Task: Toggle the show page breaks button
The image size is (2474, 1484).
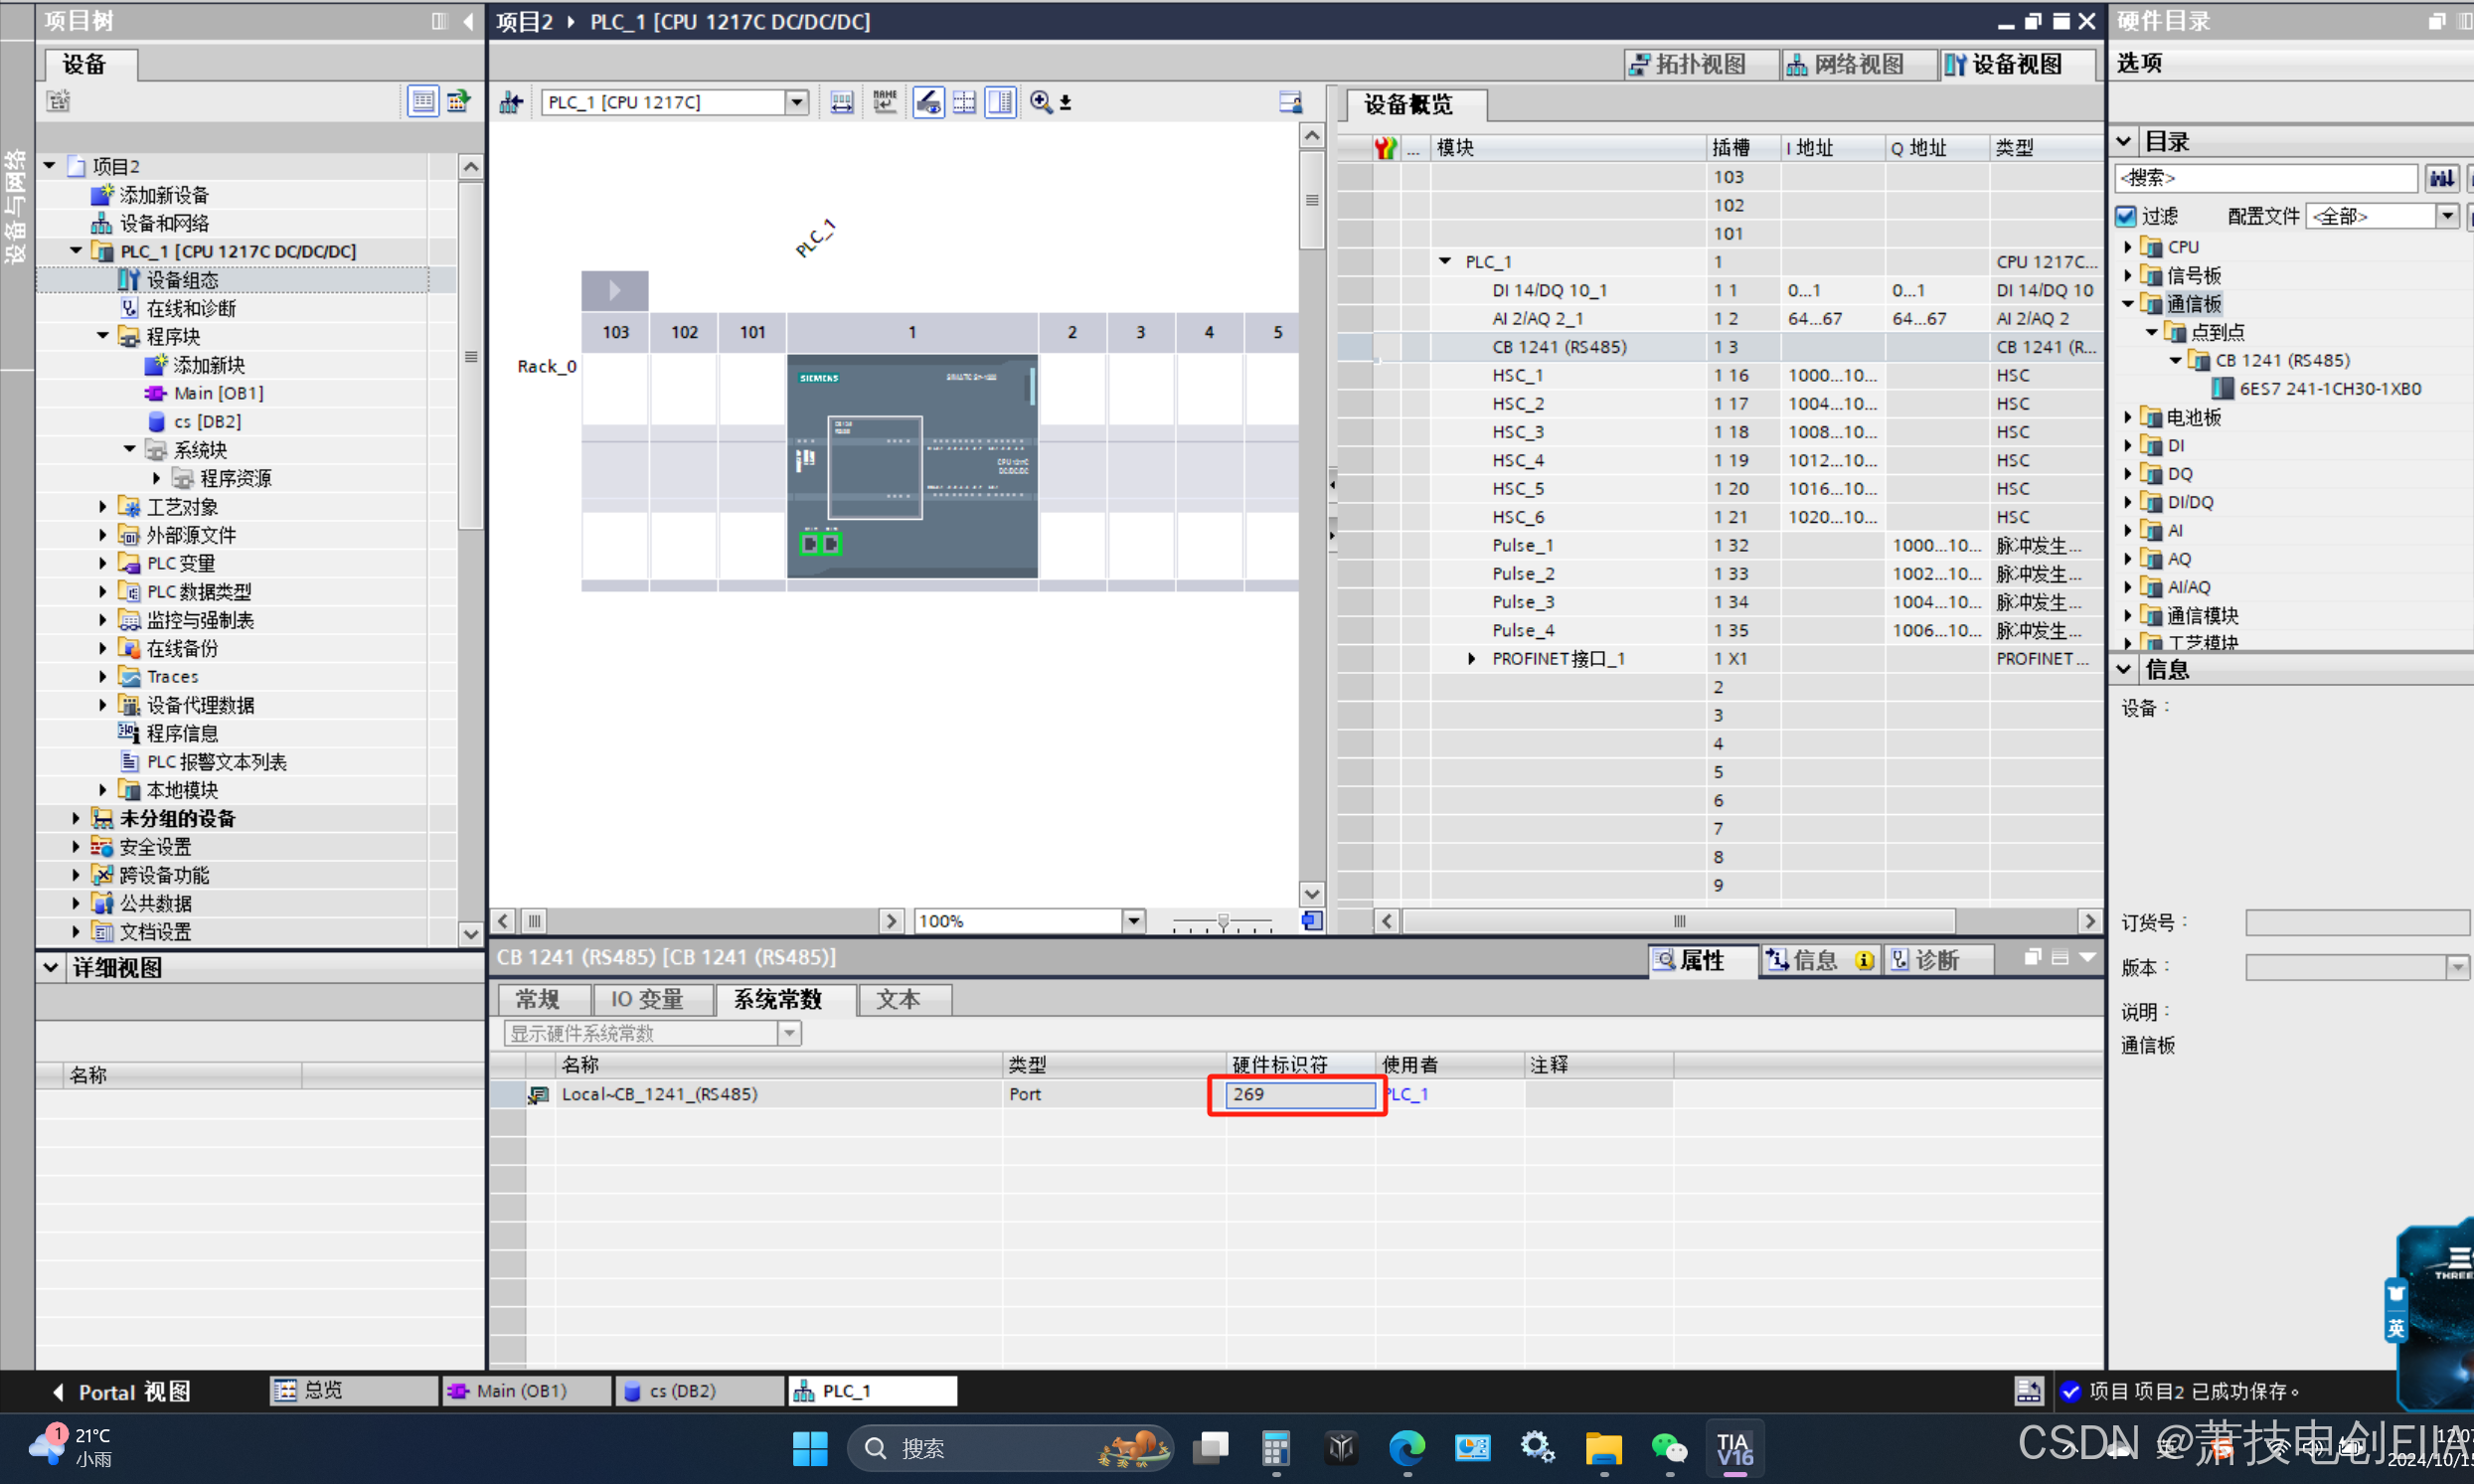Action: click(x=964, y=102)
